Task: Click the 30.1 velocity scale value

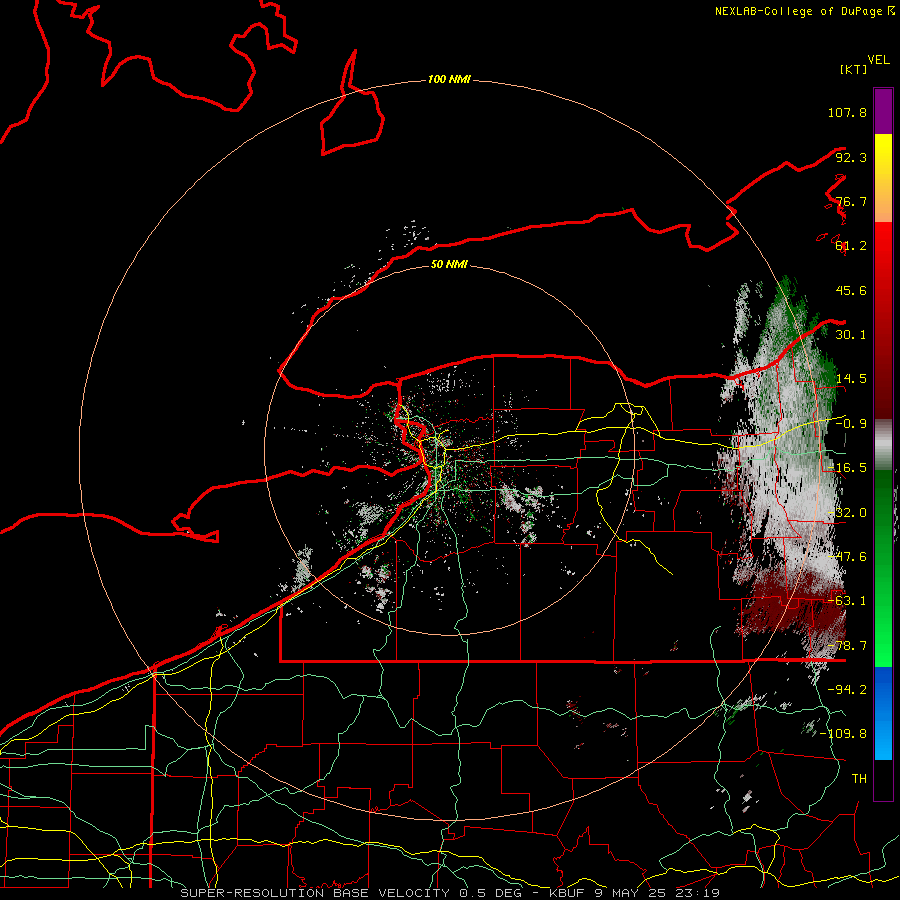Action: [x=851, y=335]
